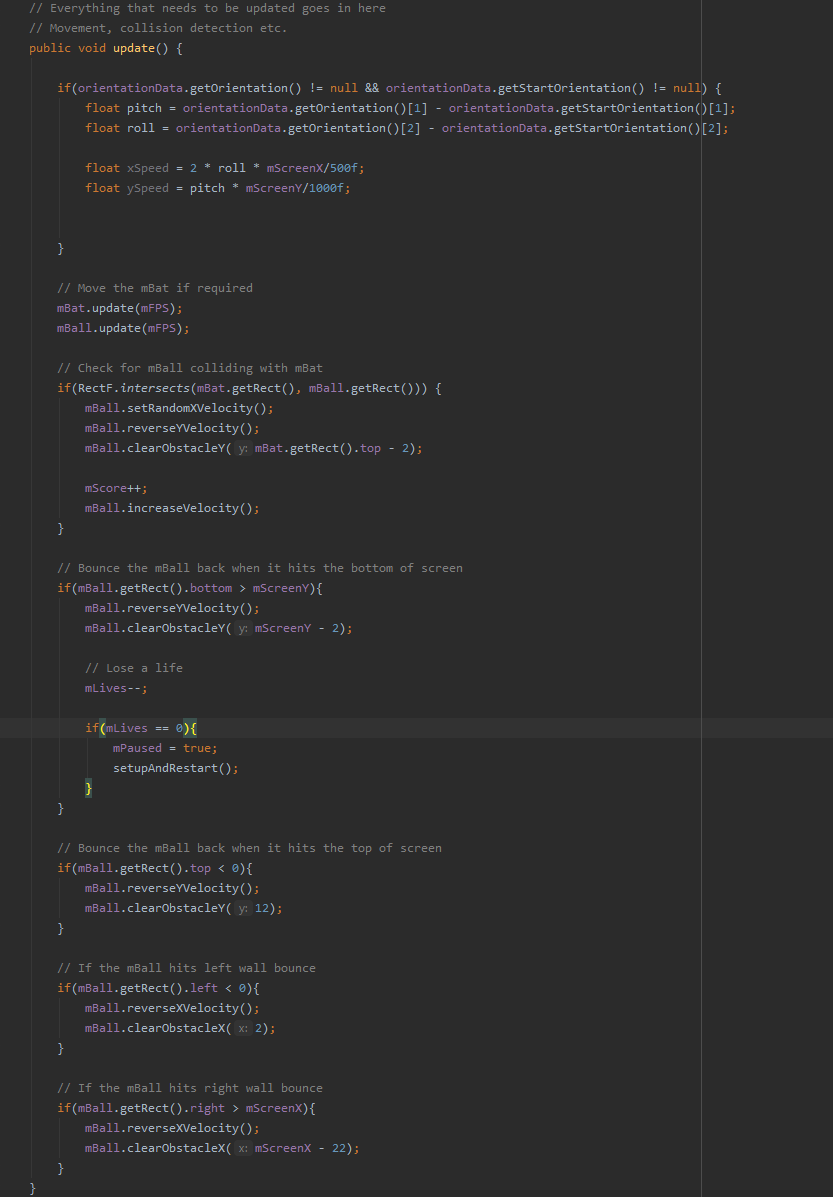This screenshot has width=833, height=1197.
Task: Click the "setupAndRestart();" call
Action: pos(176,768)
